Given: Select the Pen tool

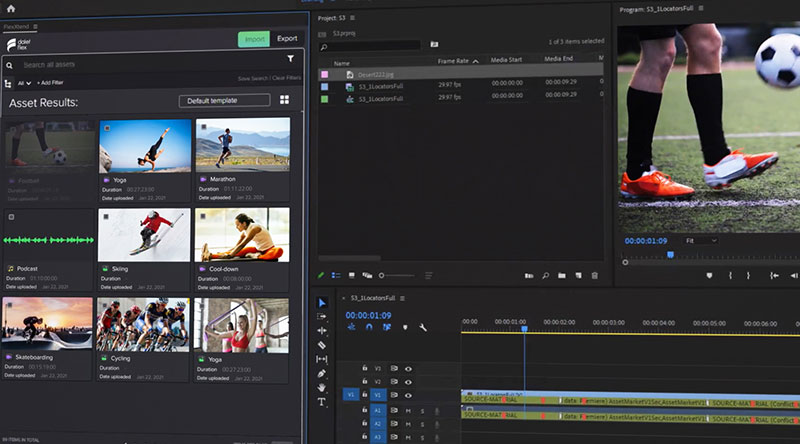Looking at the screenshot, I should [x=321, y=374].
